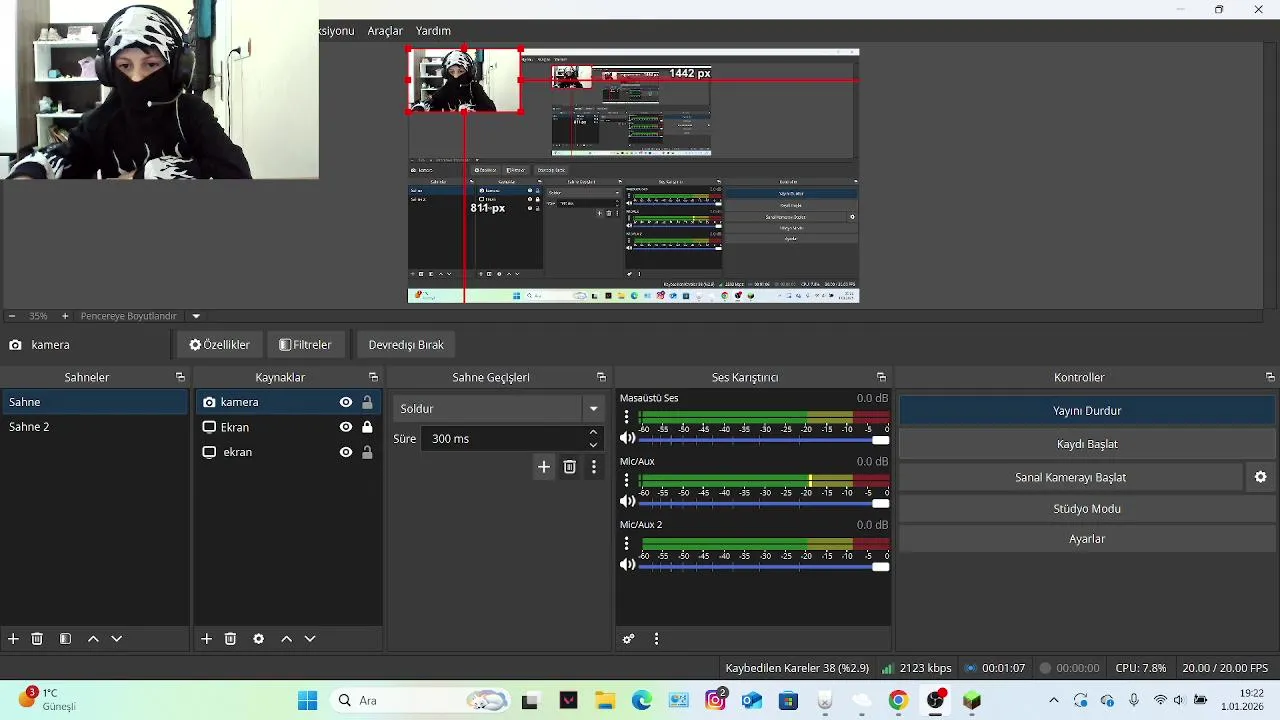Open Windows Start button on taskbar
Image resolution: width=1280 pixels, height=720 pixels.
point(307,700)
